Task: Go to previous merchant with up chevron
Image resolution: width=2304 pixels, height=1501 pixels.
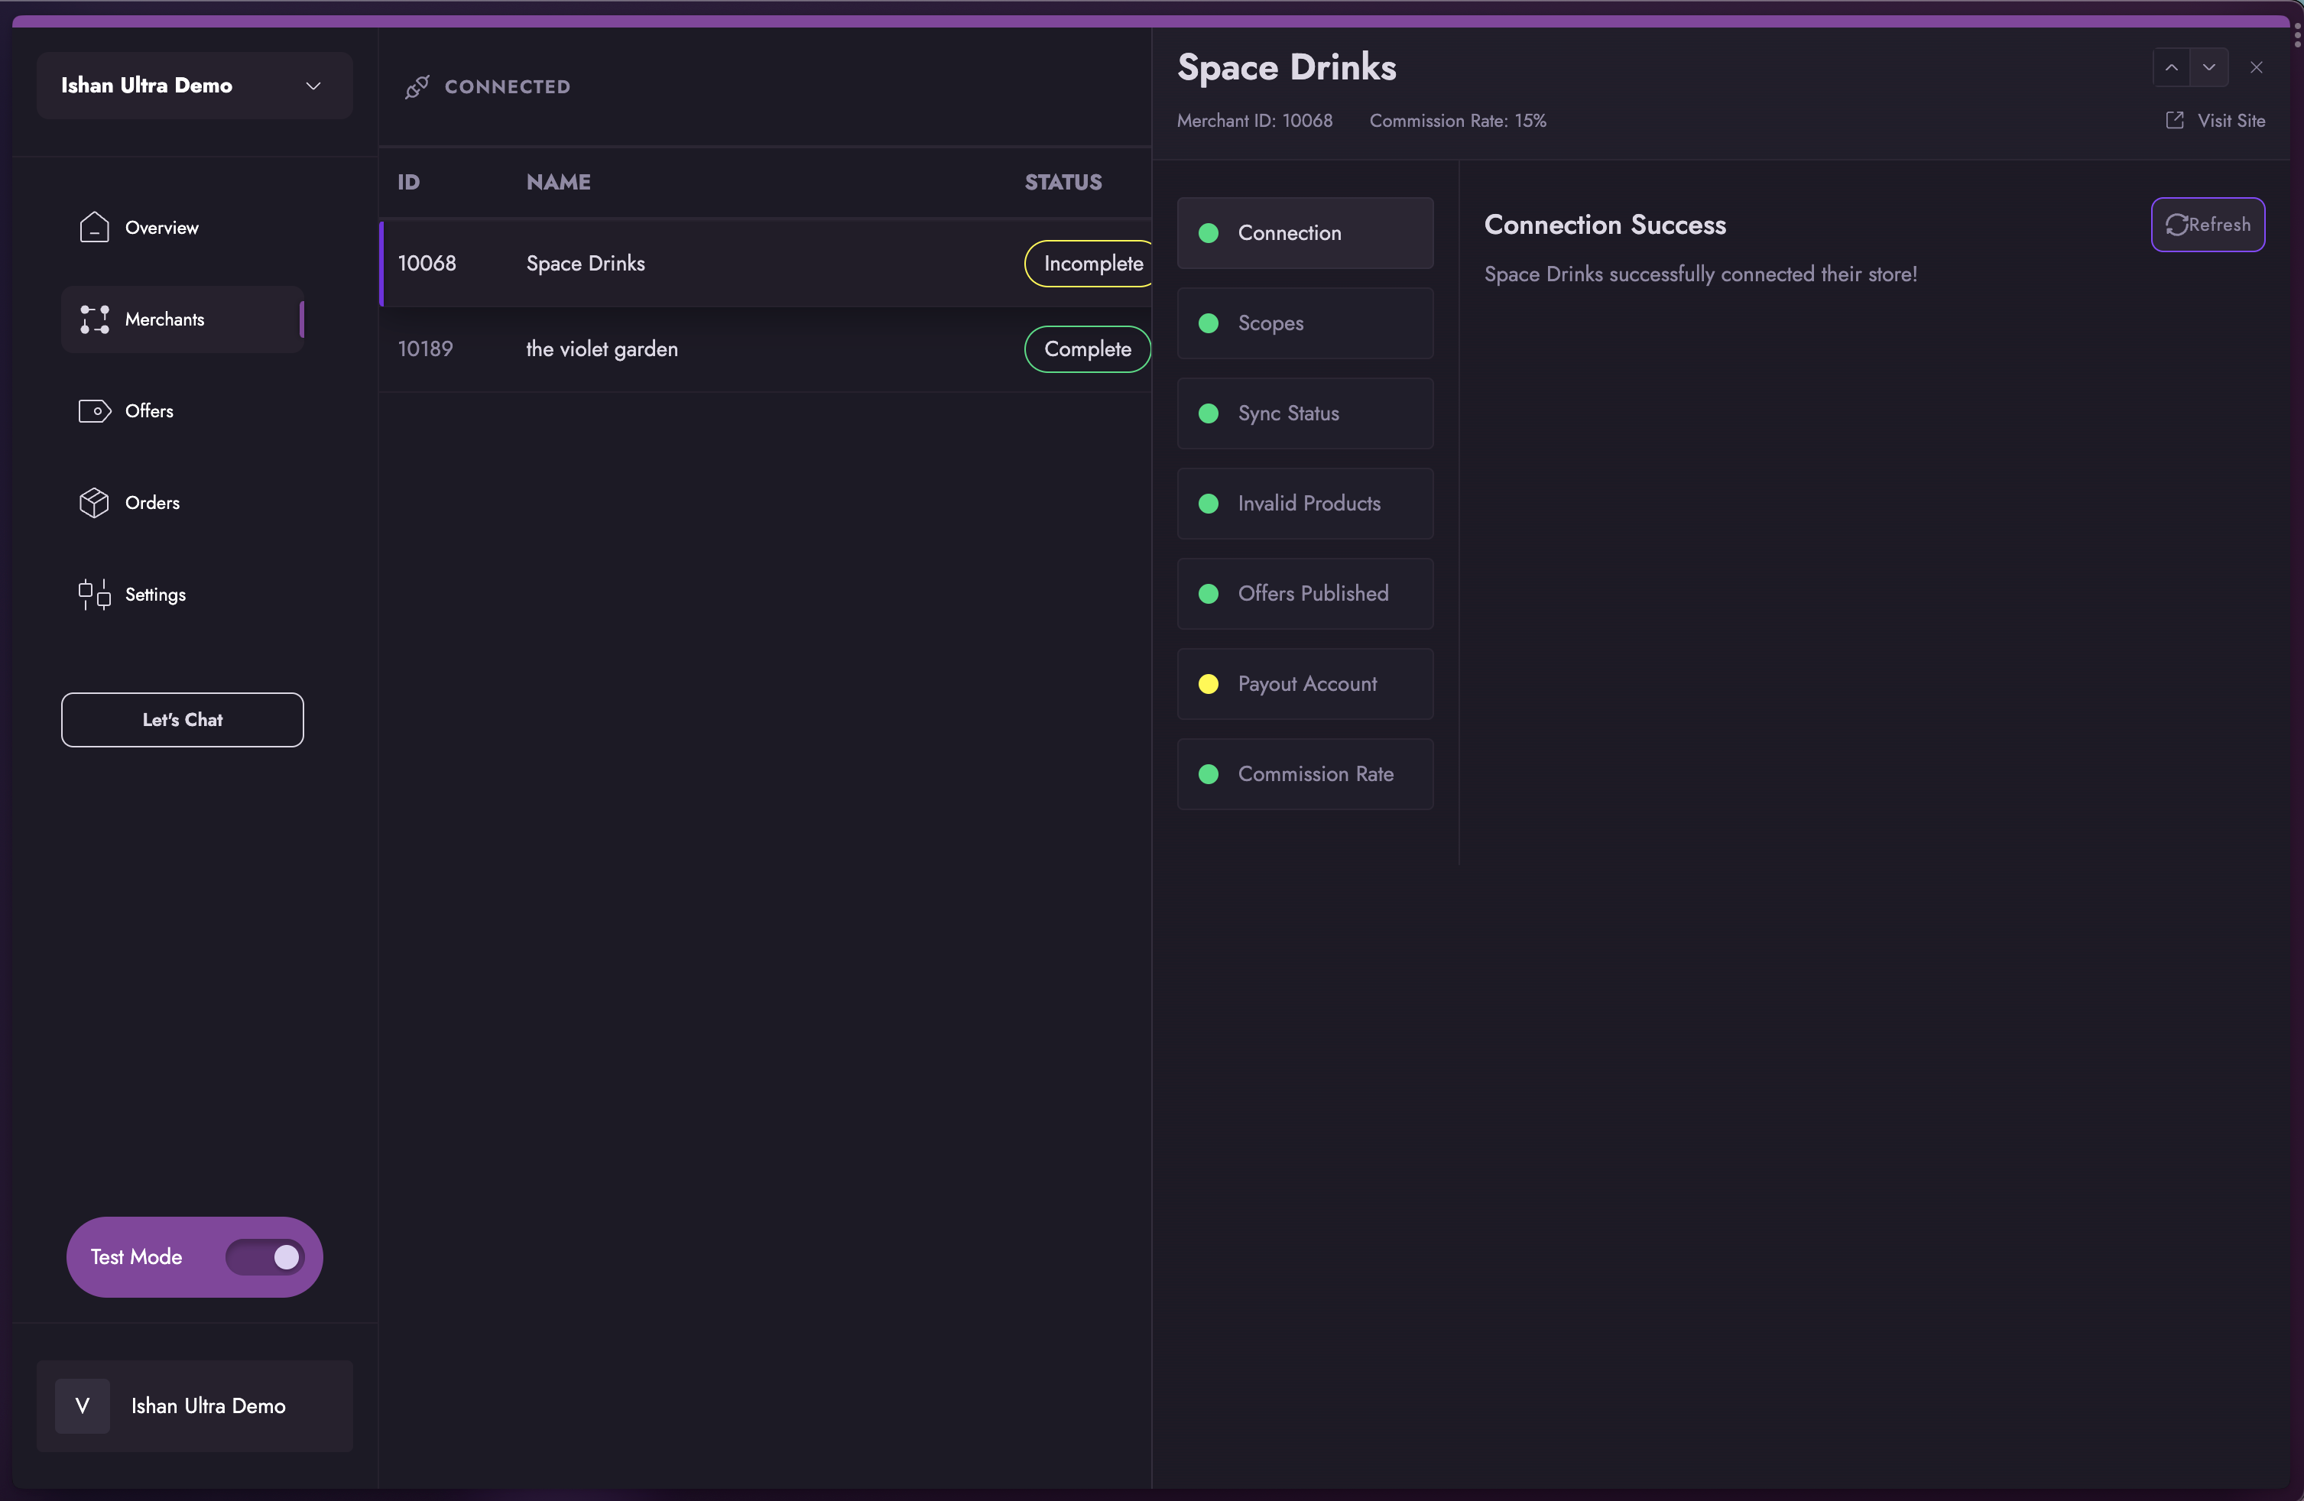Action: tap(2171, 68)
